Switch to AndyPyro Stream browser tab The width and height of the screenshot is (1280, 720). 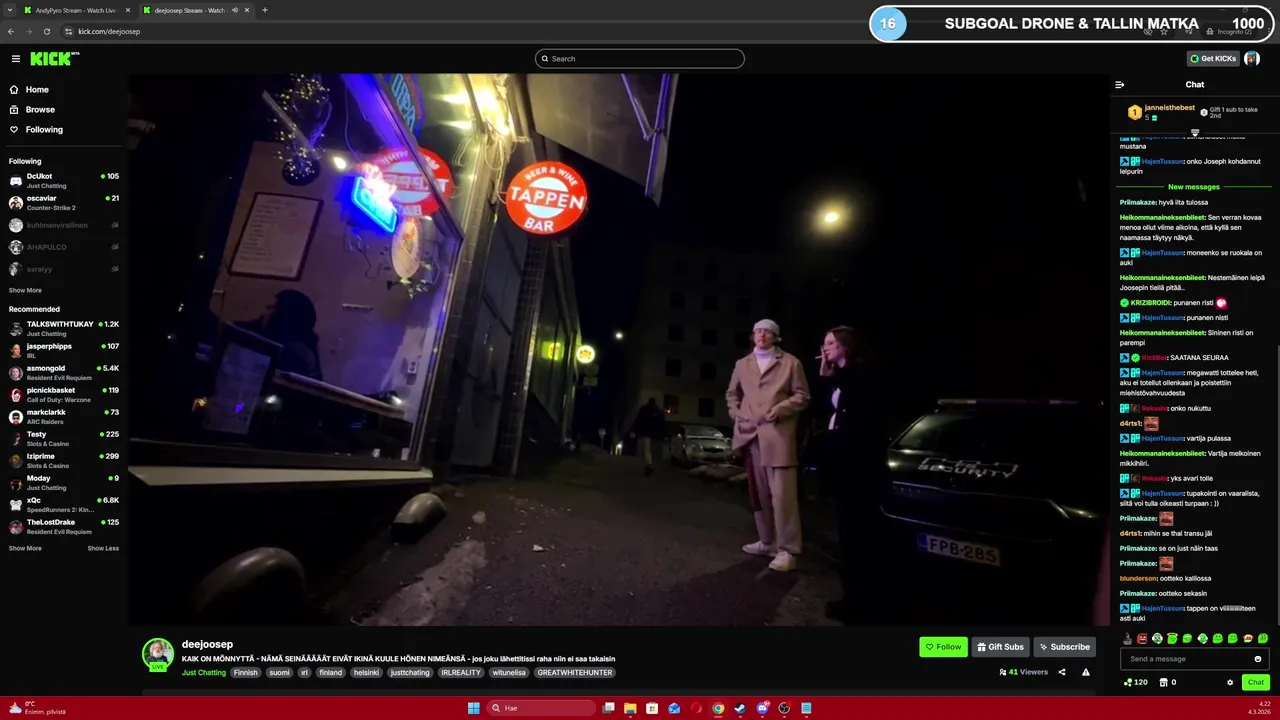point(76,10)
